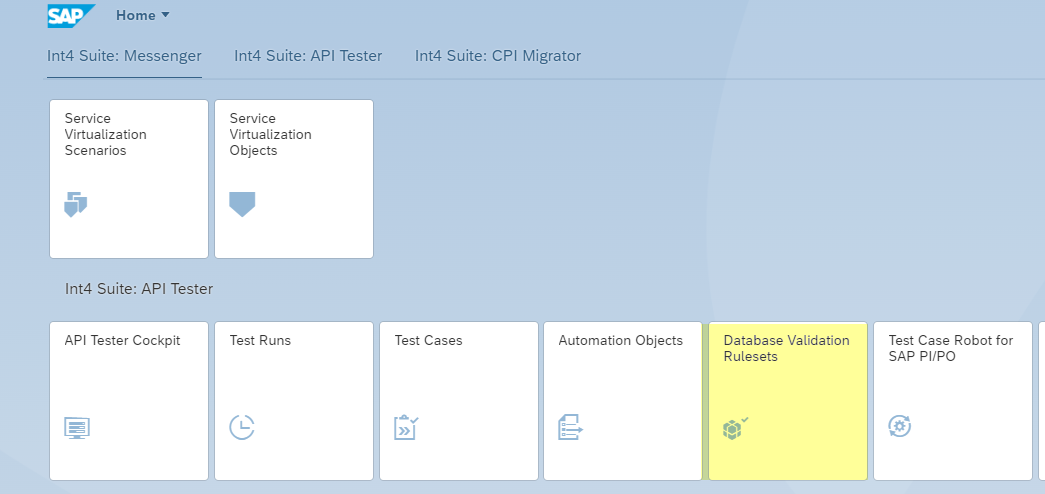The height and width of the screenshot is (494, 1045).
Task: Click the Test Cases clipboard icon
Action: click(x=406, y=427)
